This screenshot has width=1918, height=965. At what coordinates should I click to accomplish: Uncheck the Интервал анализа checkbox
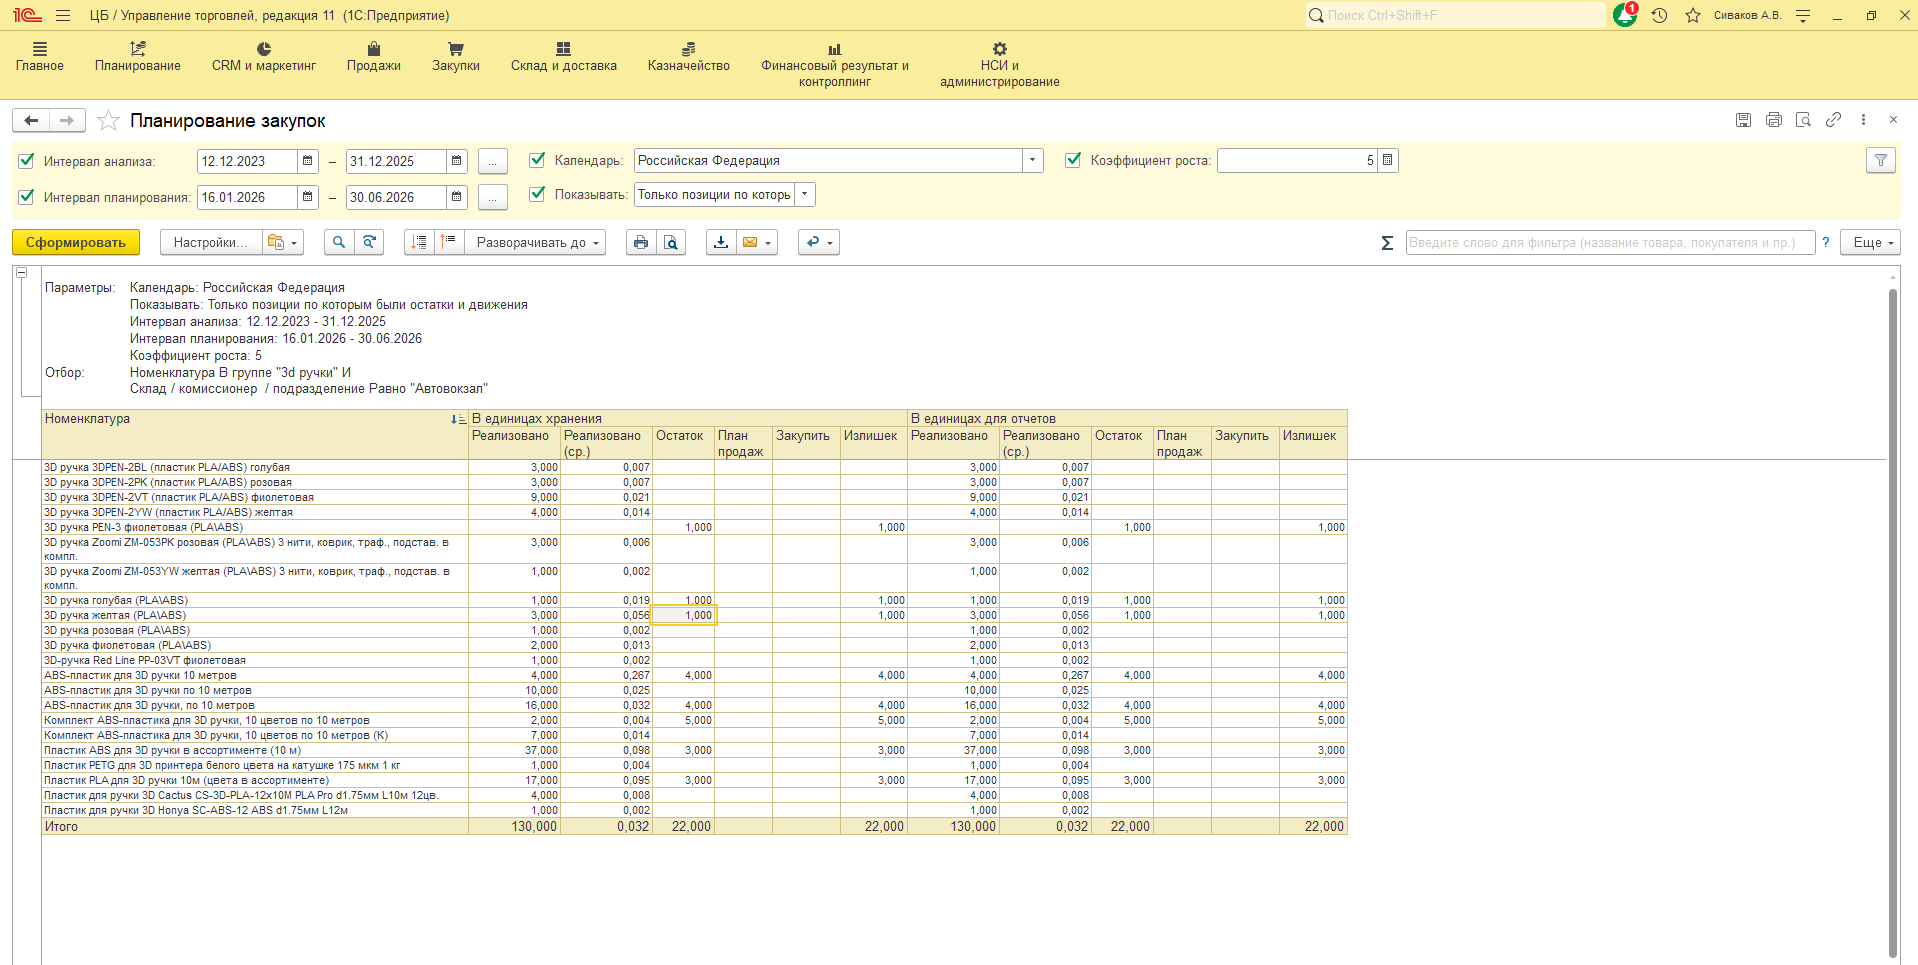click(27, 160)
